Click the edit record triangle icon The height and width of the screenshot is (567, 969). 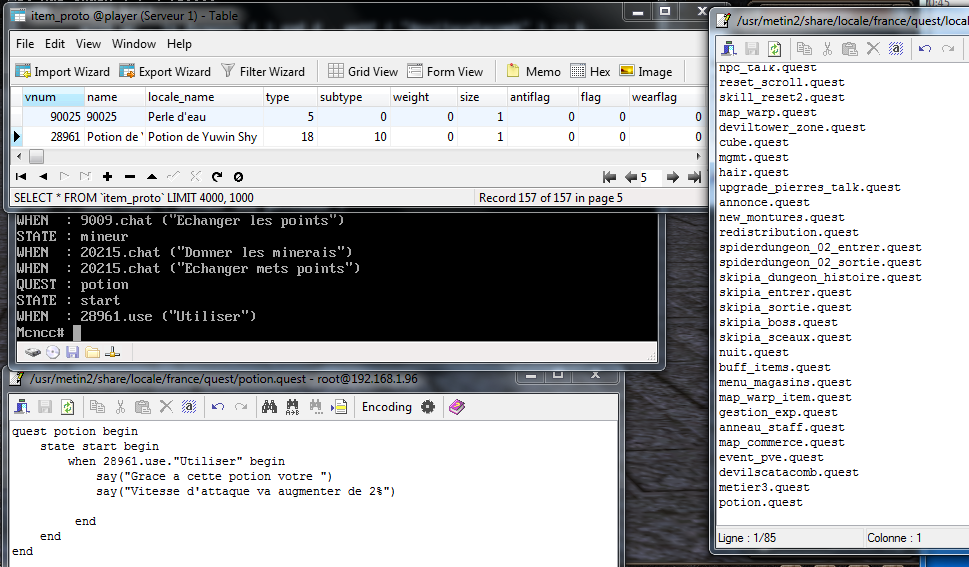(x=152, y=177)
